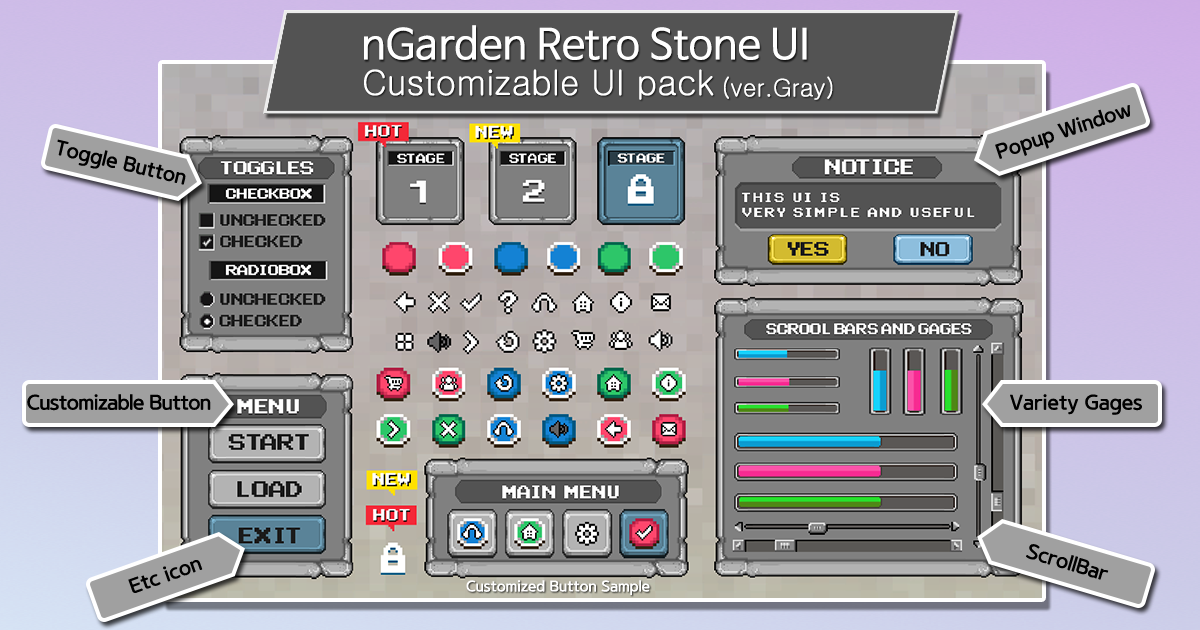Click the pink shopping cart icon button
The width and height of the screenshot is (1200, 630).
click(x=393, y=385)
